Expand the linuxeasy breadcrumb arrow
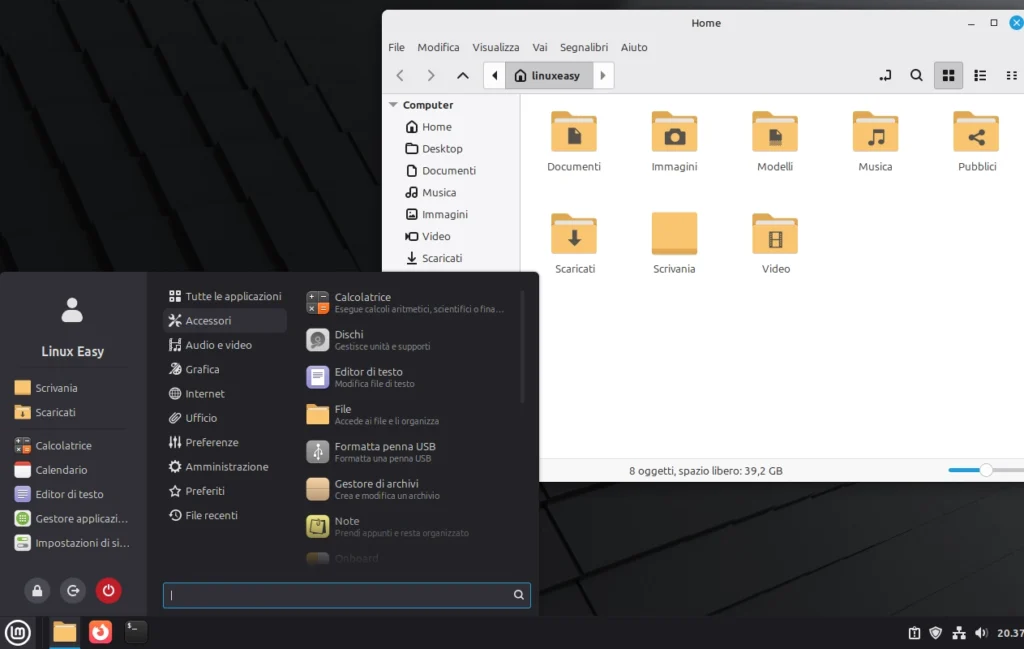 point(603,75)
